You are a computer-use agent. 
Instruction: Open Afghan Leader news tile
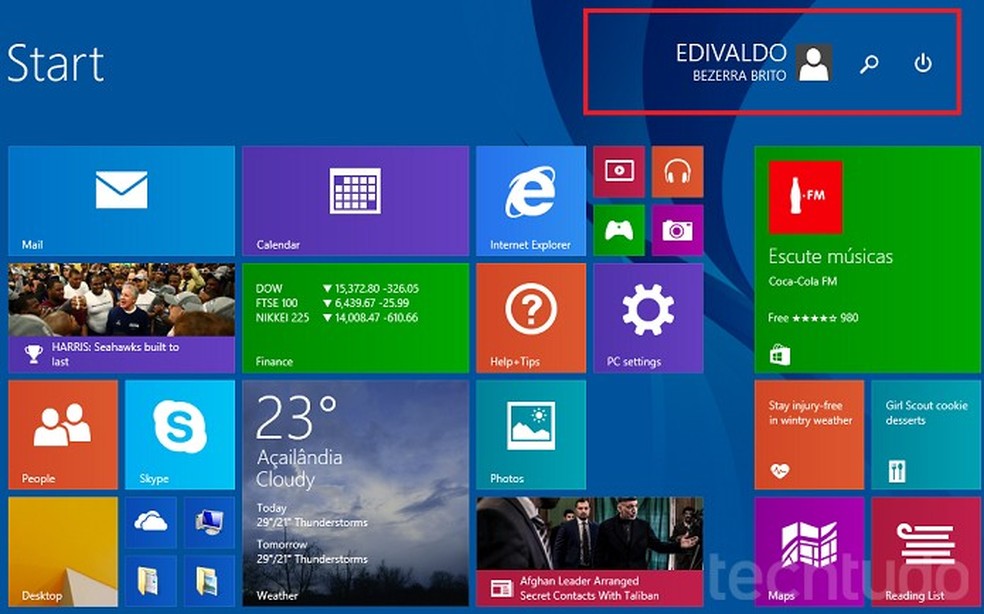coord(589,551)
